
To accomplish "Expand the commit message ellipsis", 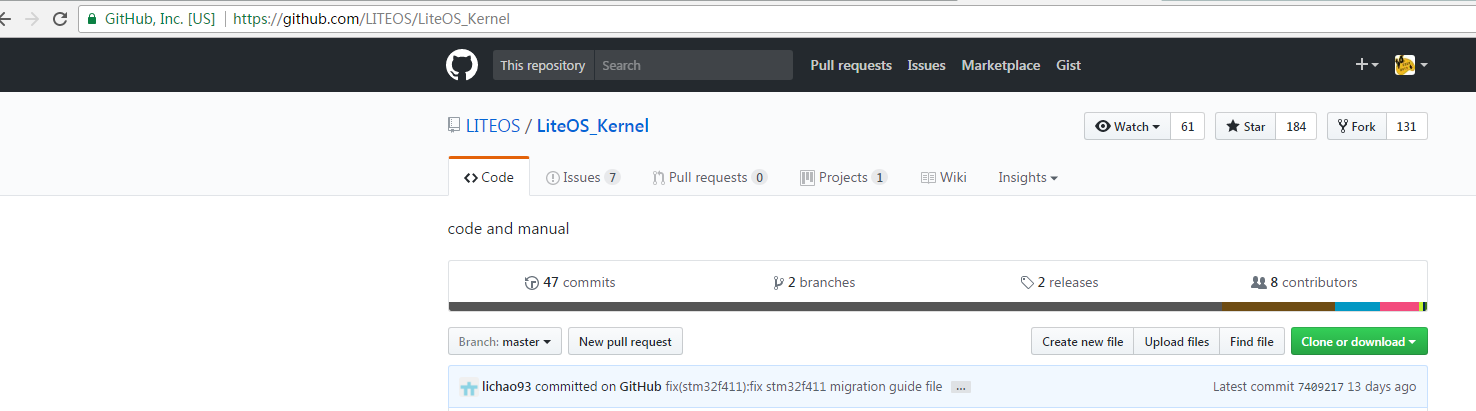I will pos(960,387).
